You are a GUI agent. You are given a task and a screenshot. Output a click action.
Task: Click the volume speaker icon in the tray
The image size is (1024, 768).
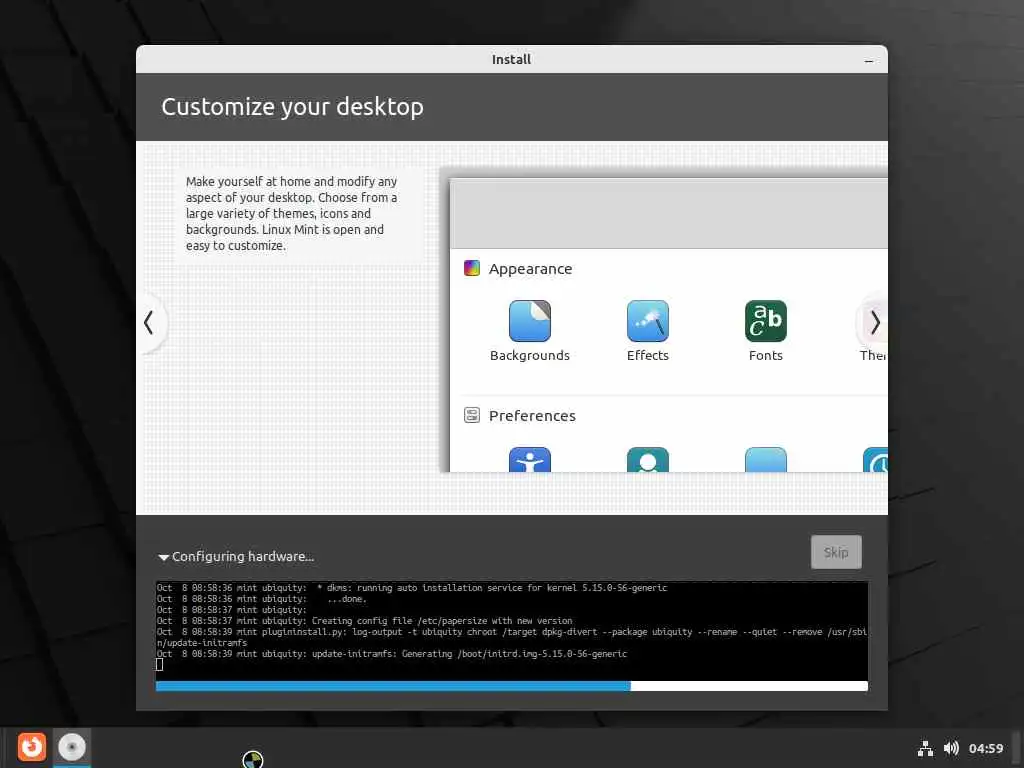click(x=951, y=748)
